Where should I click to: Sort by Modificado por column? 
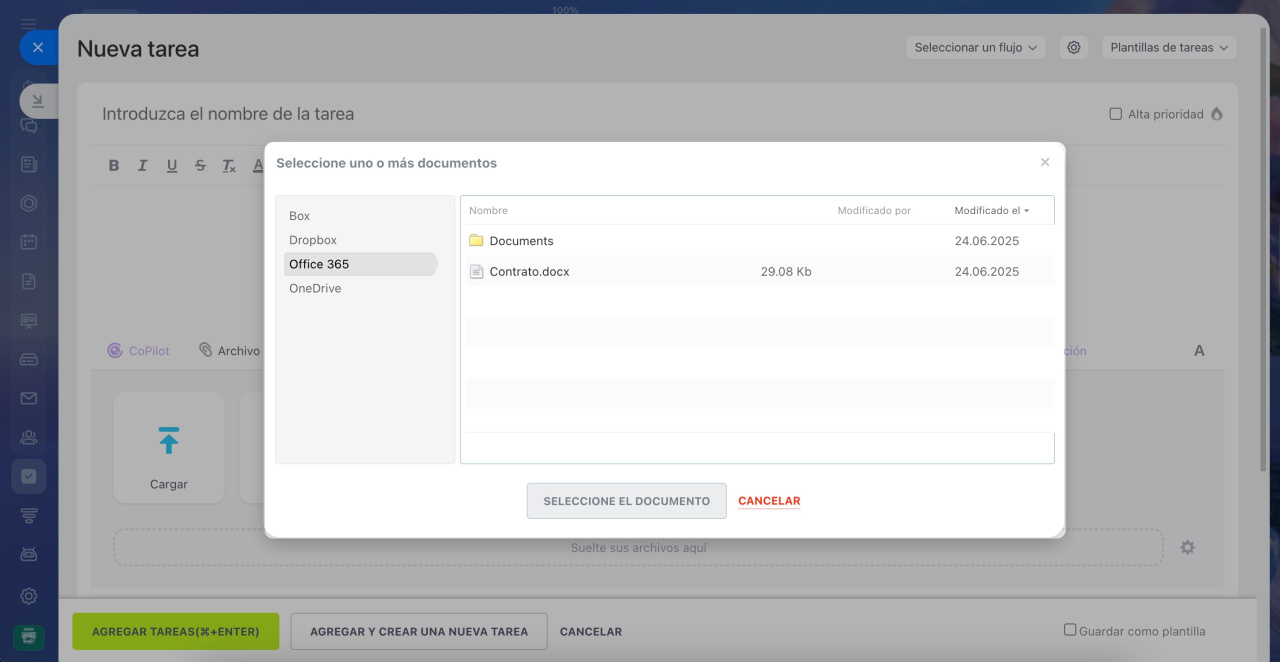coord(874,211)
